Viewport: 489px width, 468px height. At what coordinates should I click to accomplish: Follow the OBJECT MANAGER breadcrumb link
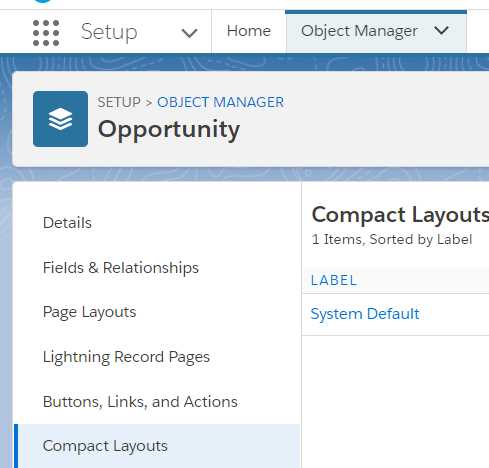(x=220, y=102)
